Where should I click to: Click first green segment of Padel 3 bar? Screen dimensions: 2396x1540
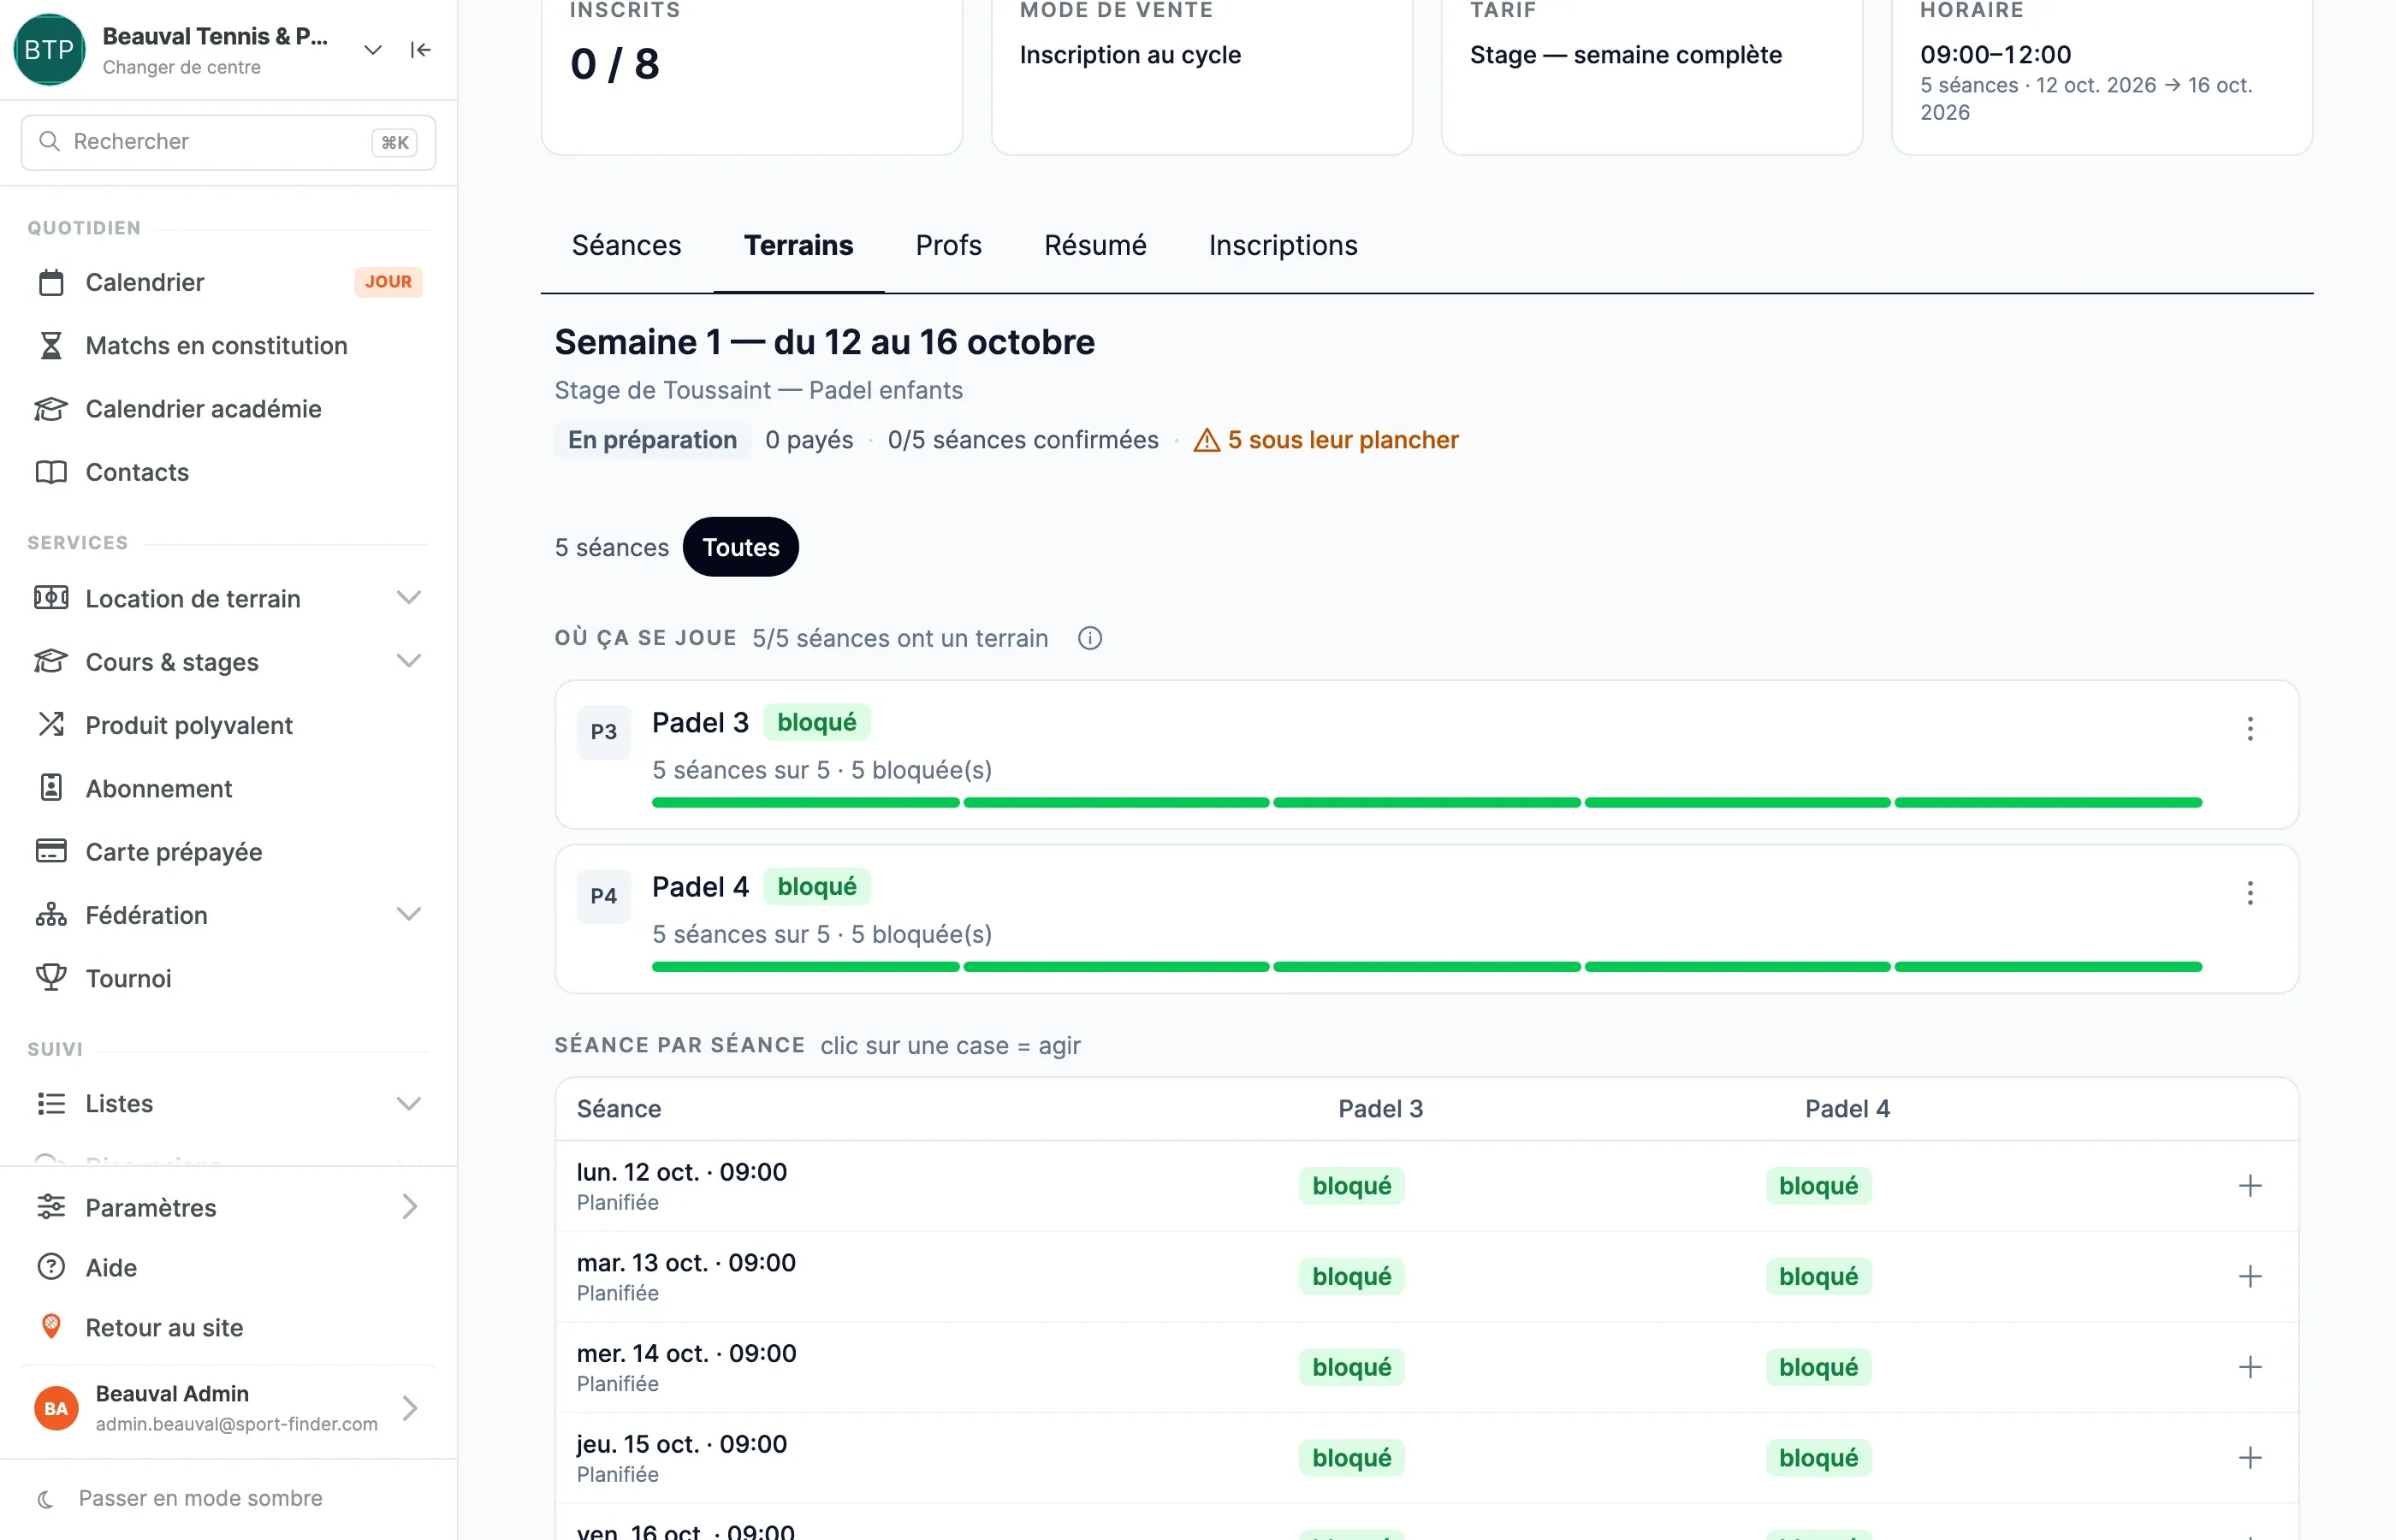805,803
